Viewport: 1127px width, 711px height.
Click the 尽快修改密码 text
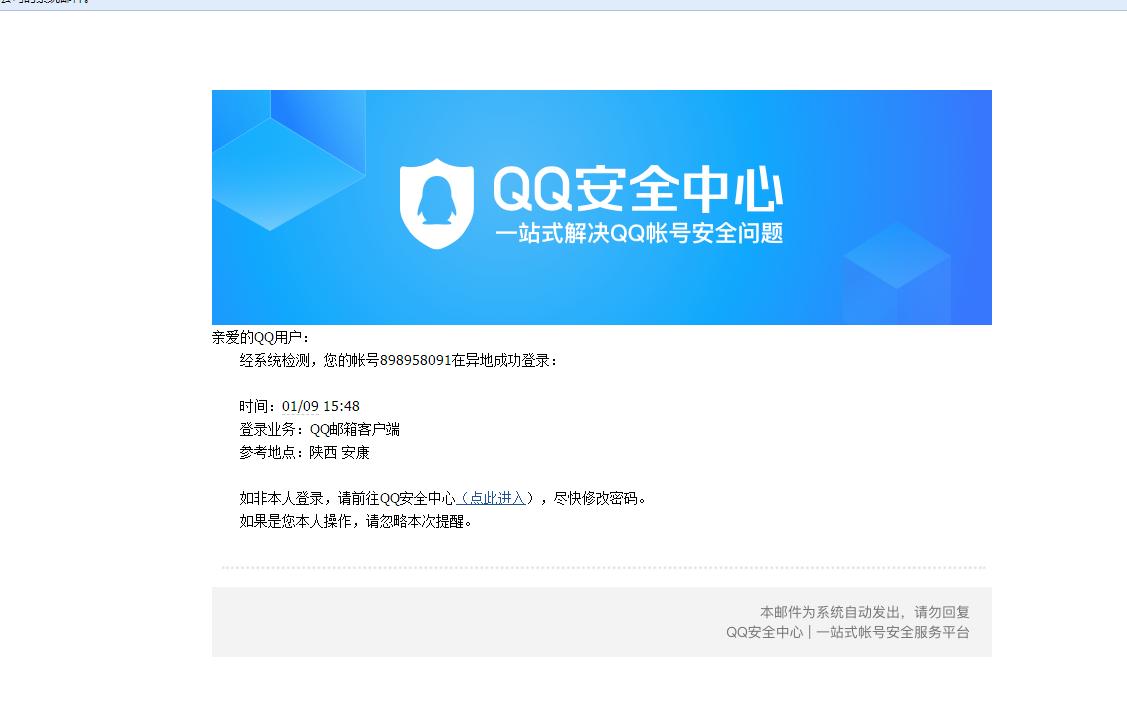(599, 498)
